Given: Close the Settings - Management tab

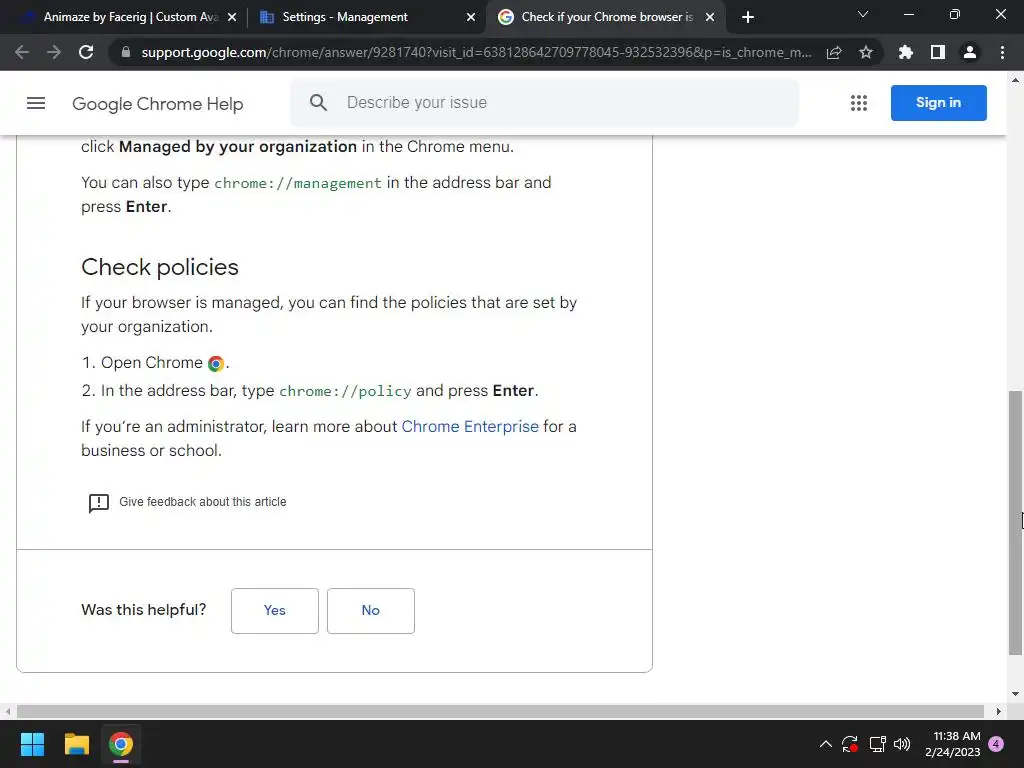Looking at the screenshot, I should click(x=471, y=17).
